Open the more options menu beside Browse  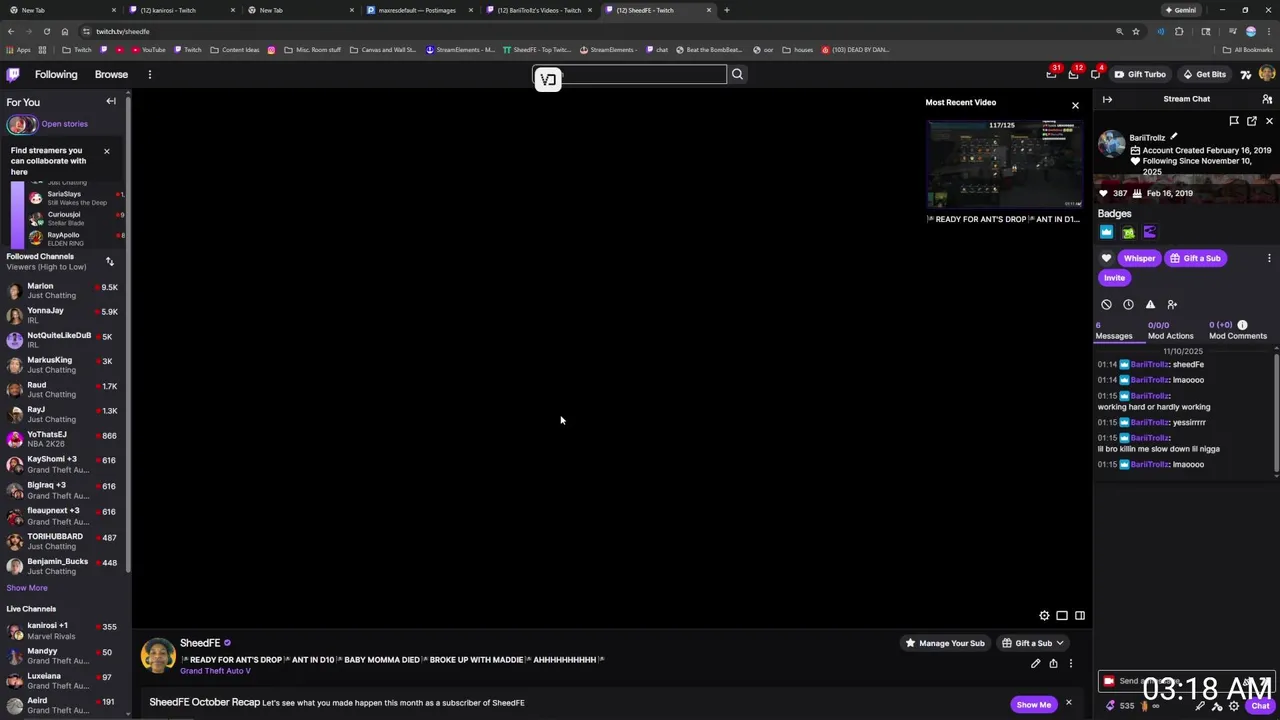pos(150,74)
